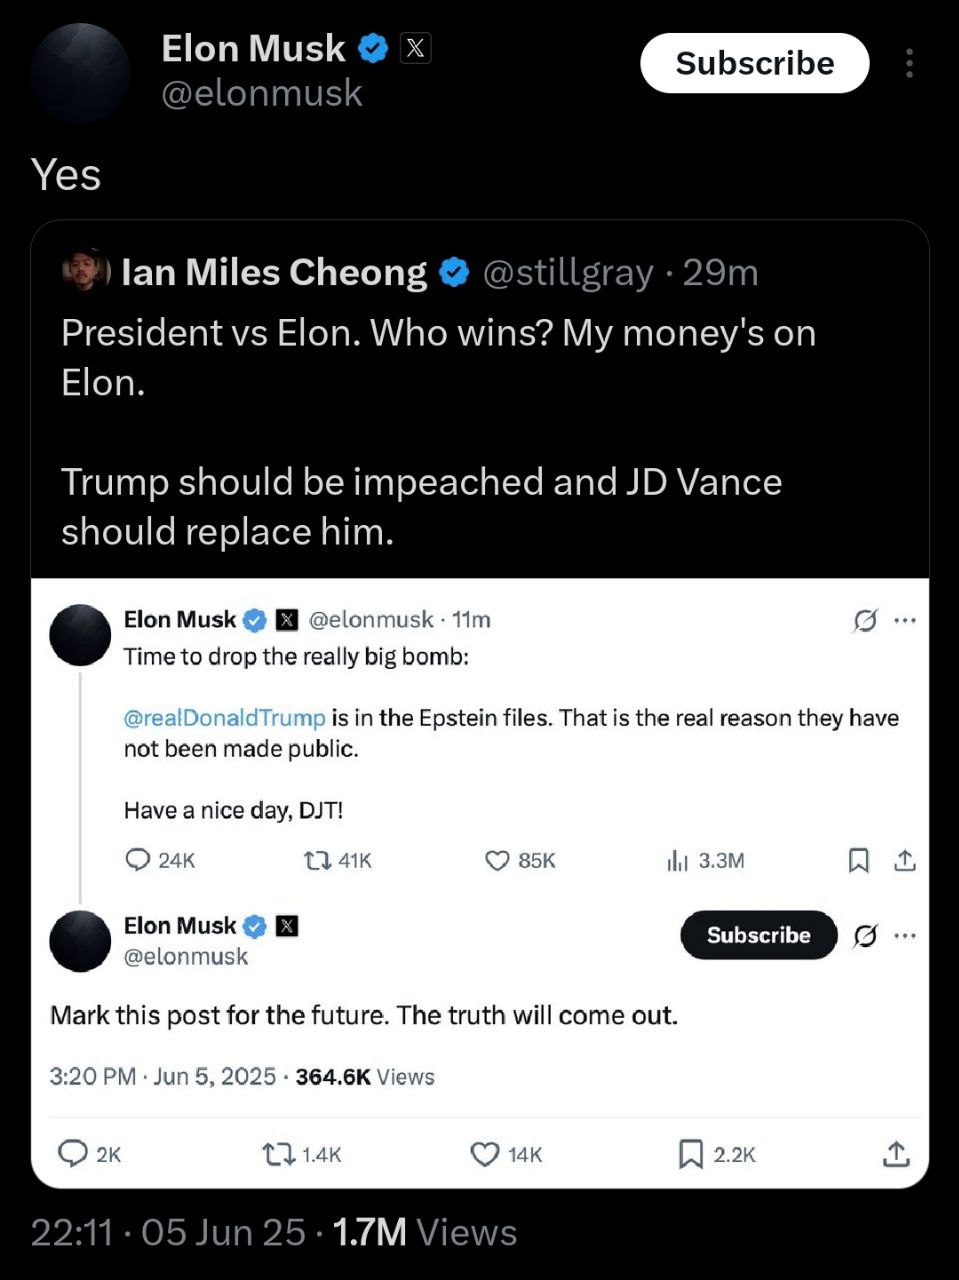Open the @realDonaldTrump mention link
The width and height of the screenshot is (959, 1280).
pyautogui.click(x=224, y=718)
